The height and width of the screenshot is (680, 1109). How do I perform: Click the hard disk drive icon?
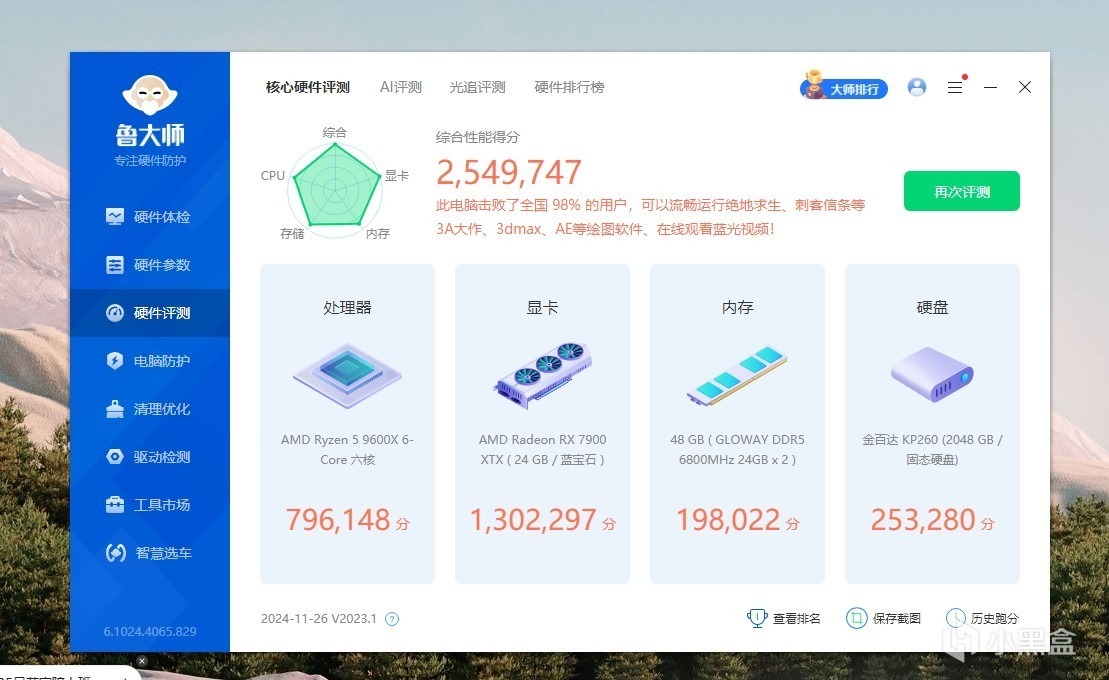click(932, 374)
